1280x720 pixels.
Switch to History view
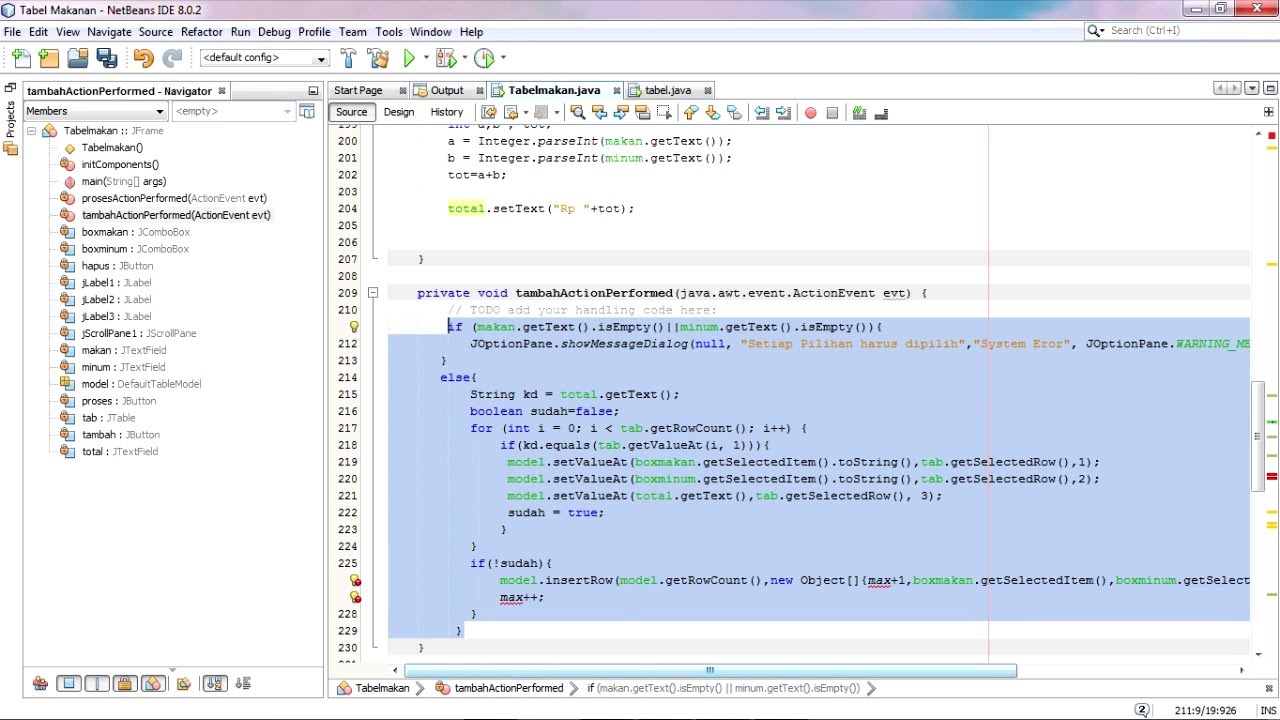(446, 112)
